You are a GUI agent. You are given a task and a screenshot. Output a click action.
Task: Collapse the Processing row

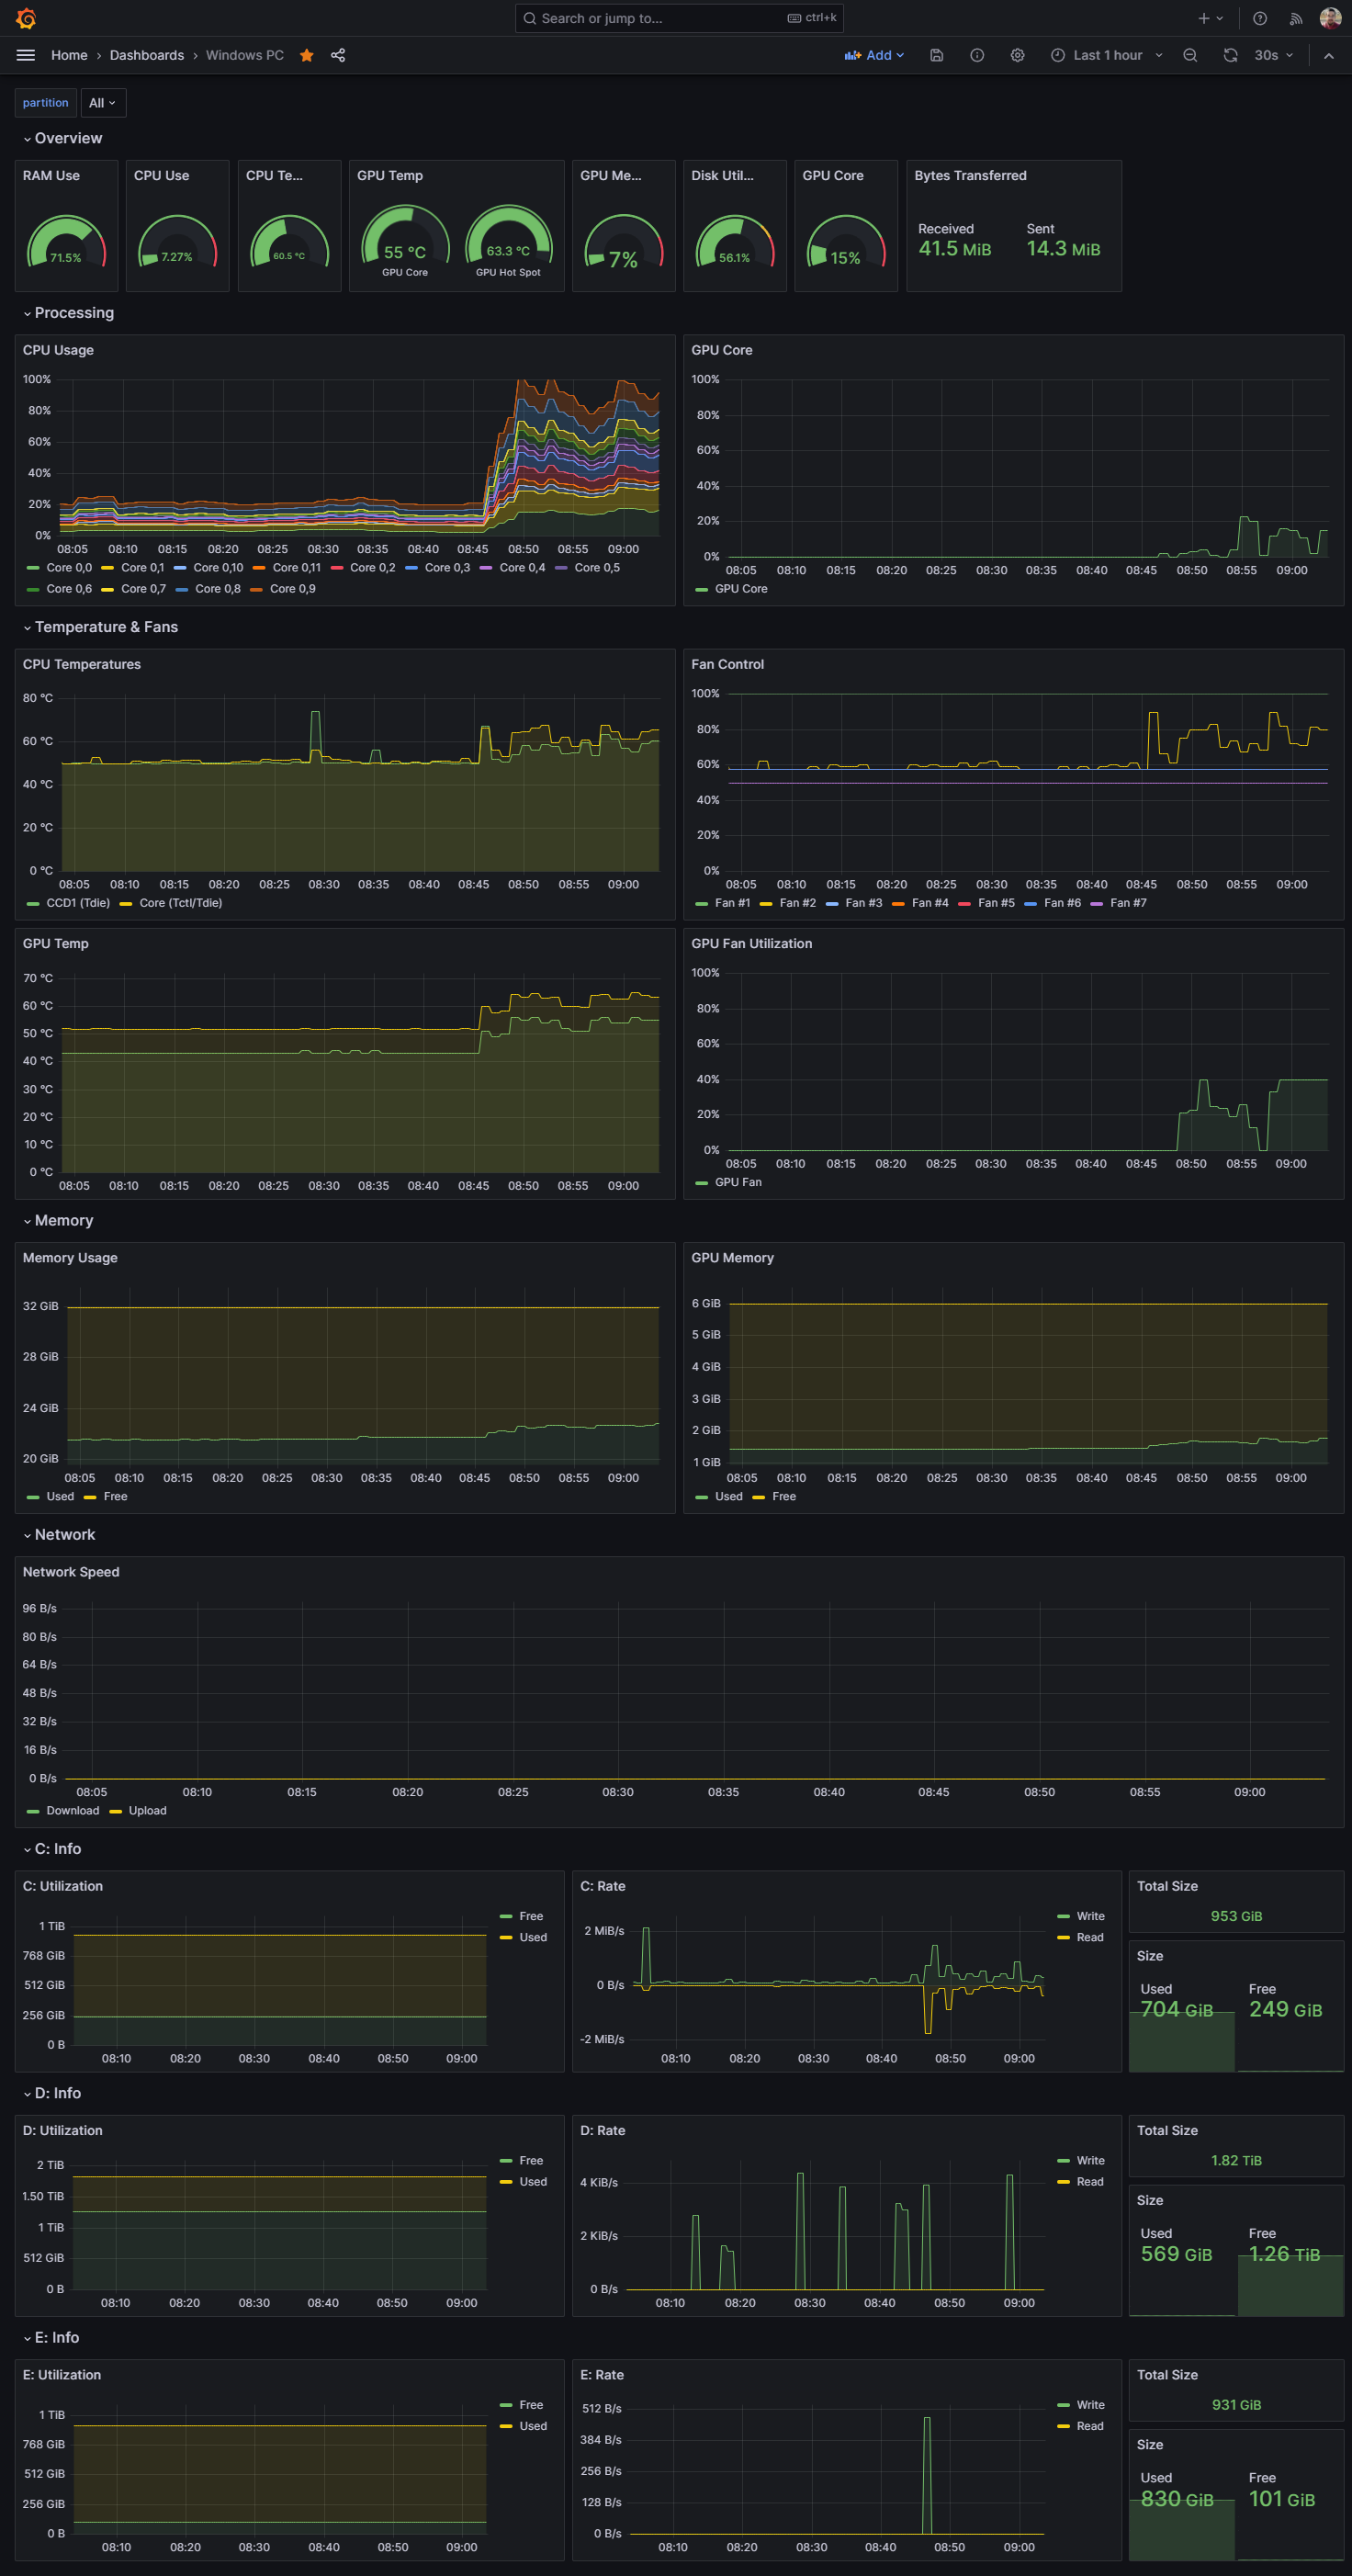click(68, 313)
